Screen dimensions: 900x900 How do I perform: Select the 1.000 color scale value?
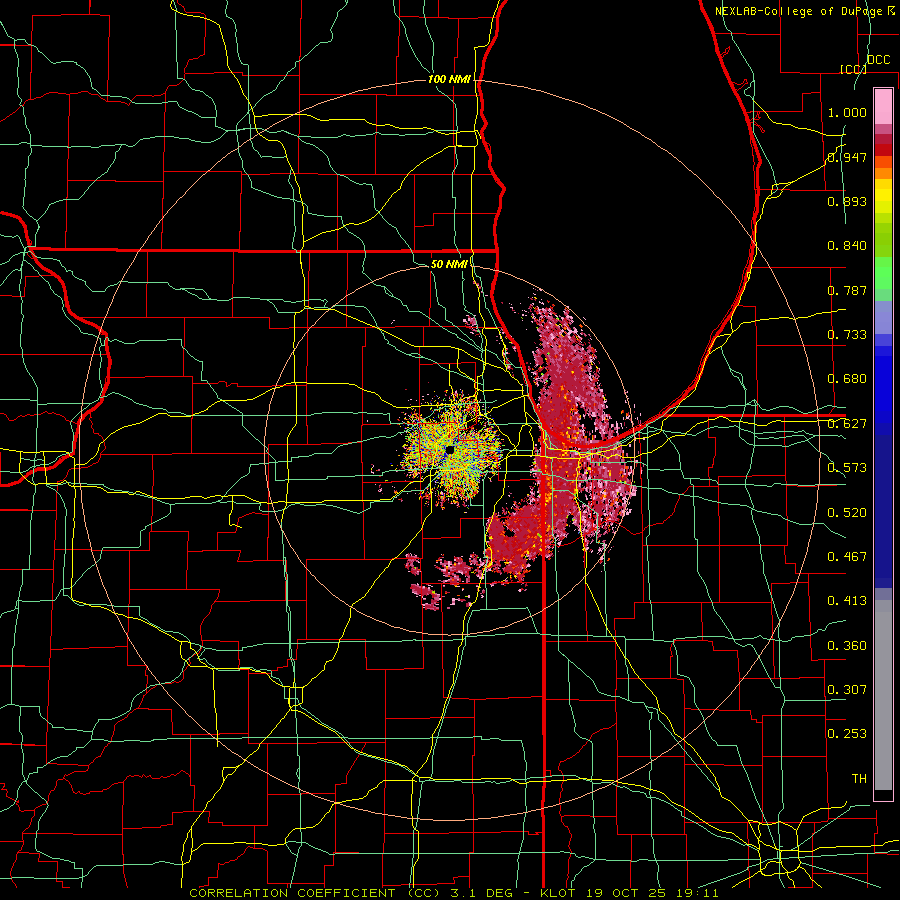pyautogui.click(x=847, y=112)
